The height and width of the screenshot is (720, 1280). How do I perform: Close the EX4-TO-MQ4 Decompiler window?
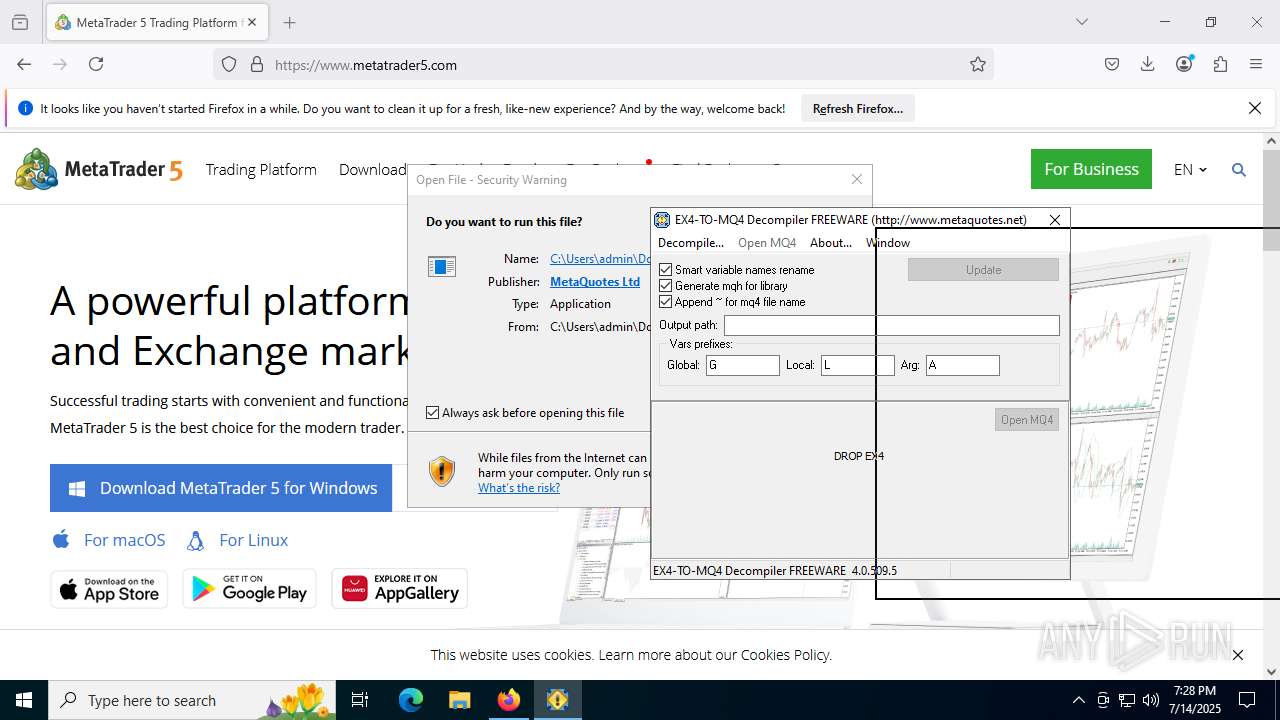coord(1055,220)
